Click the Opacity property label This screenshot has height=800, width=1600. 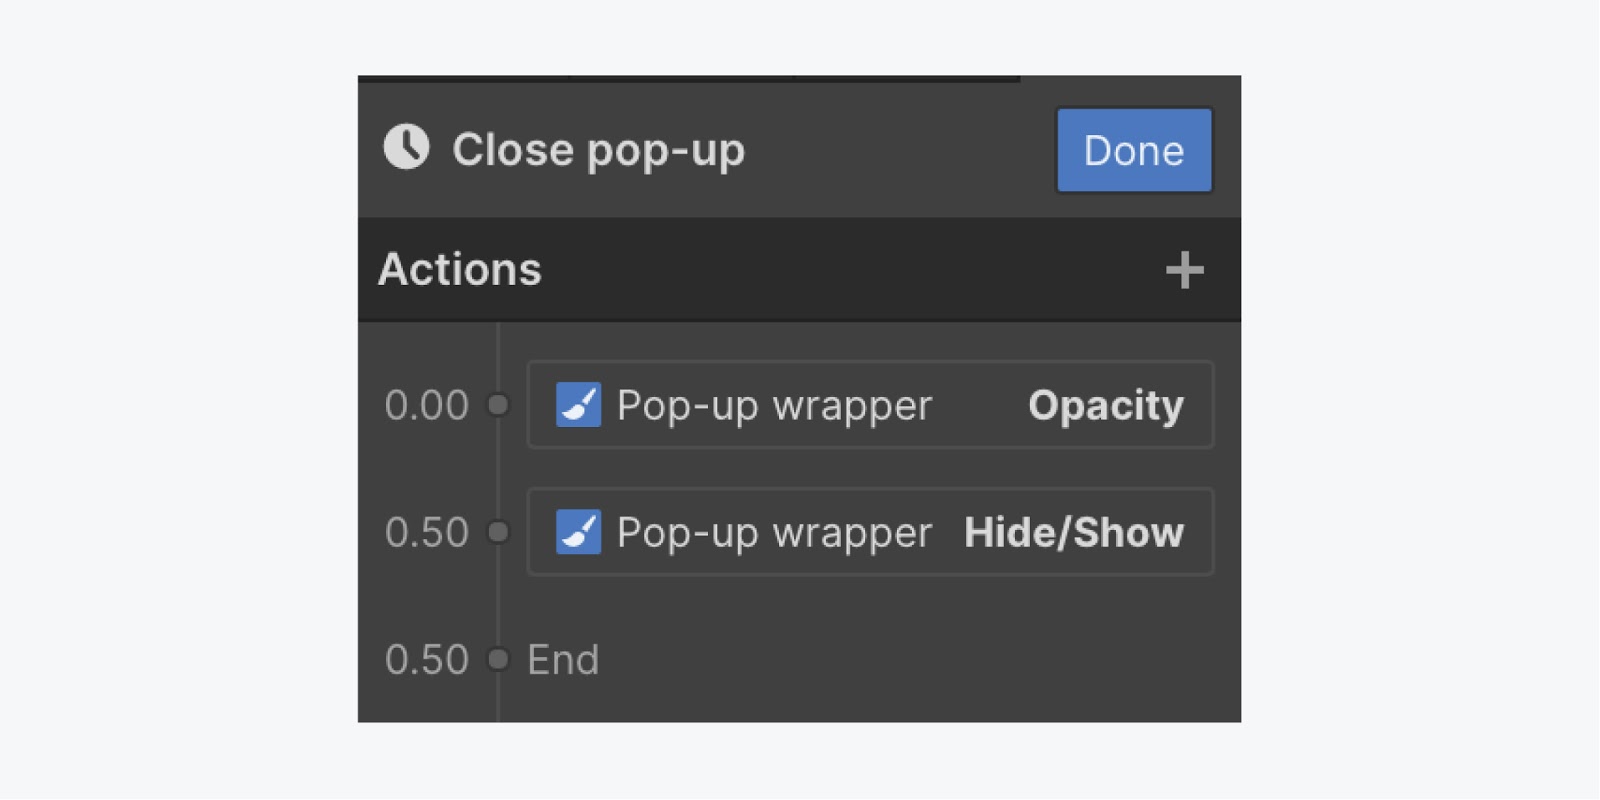coord(1106,406)
